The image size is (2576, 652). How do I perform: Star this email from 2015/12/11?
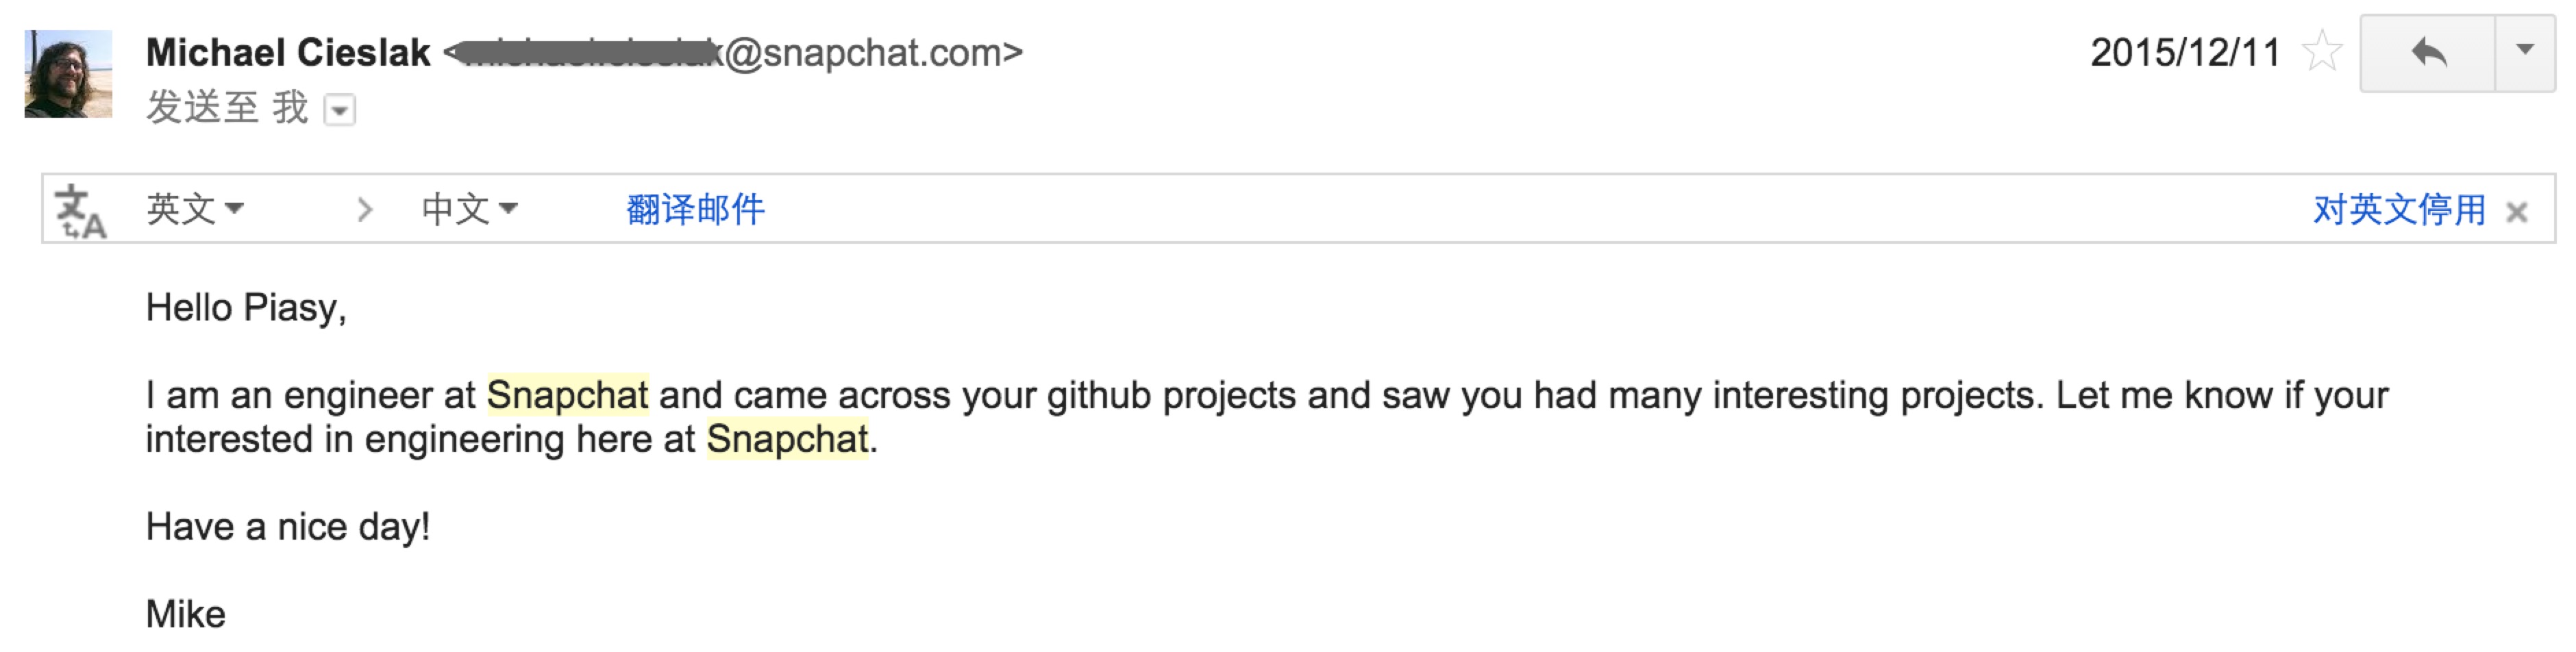[2320, 52]
